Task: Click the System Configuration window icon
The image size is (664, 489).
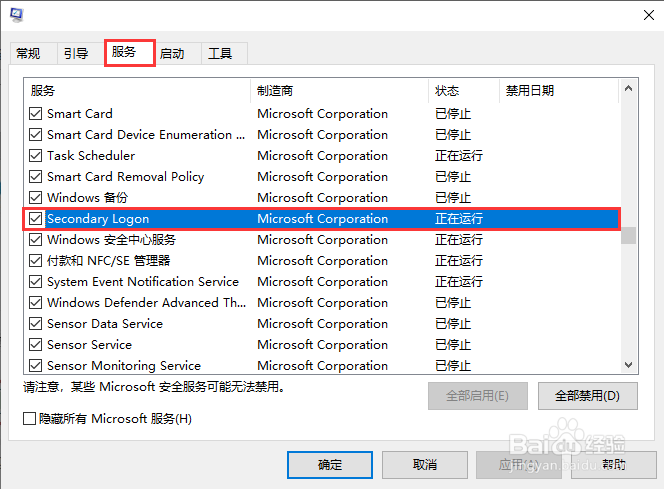Action: click(17, 15)
